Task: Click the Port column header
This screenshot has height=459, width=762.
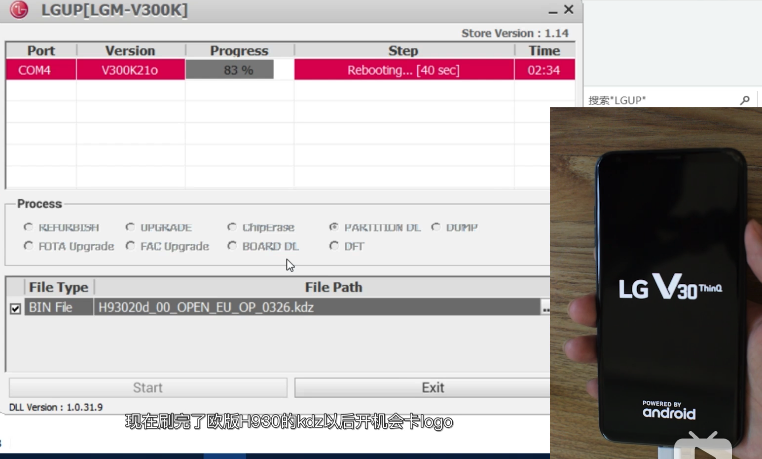Action: pyautogui.click(x=41, y=51)
